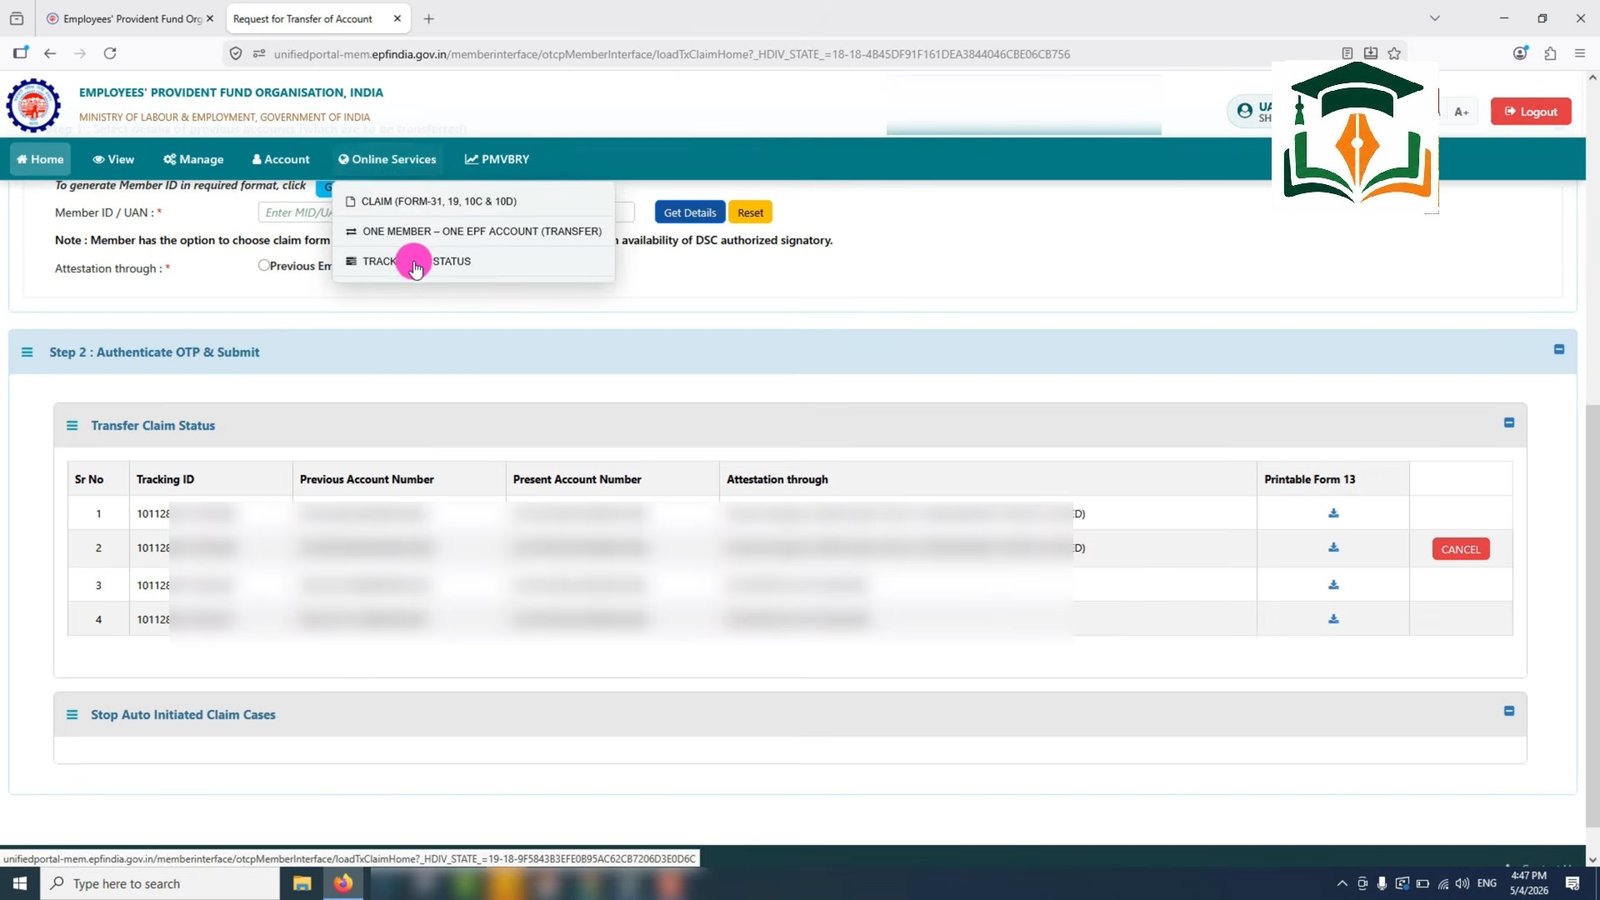Go back to the previous page
This screenshot has width=1600, height=900.
point(50,53)
